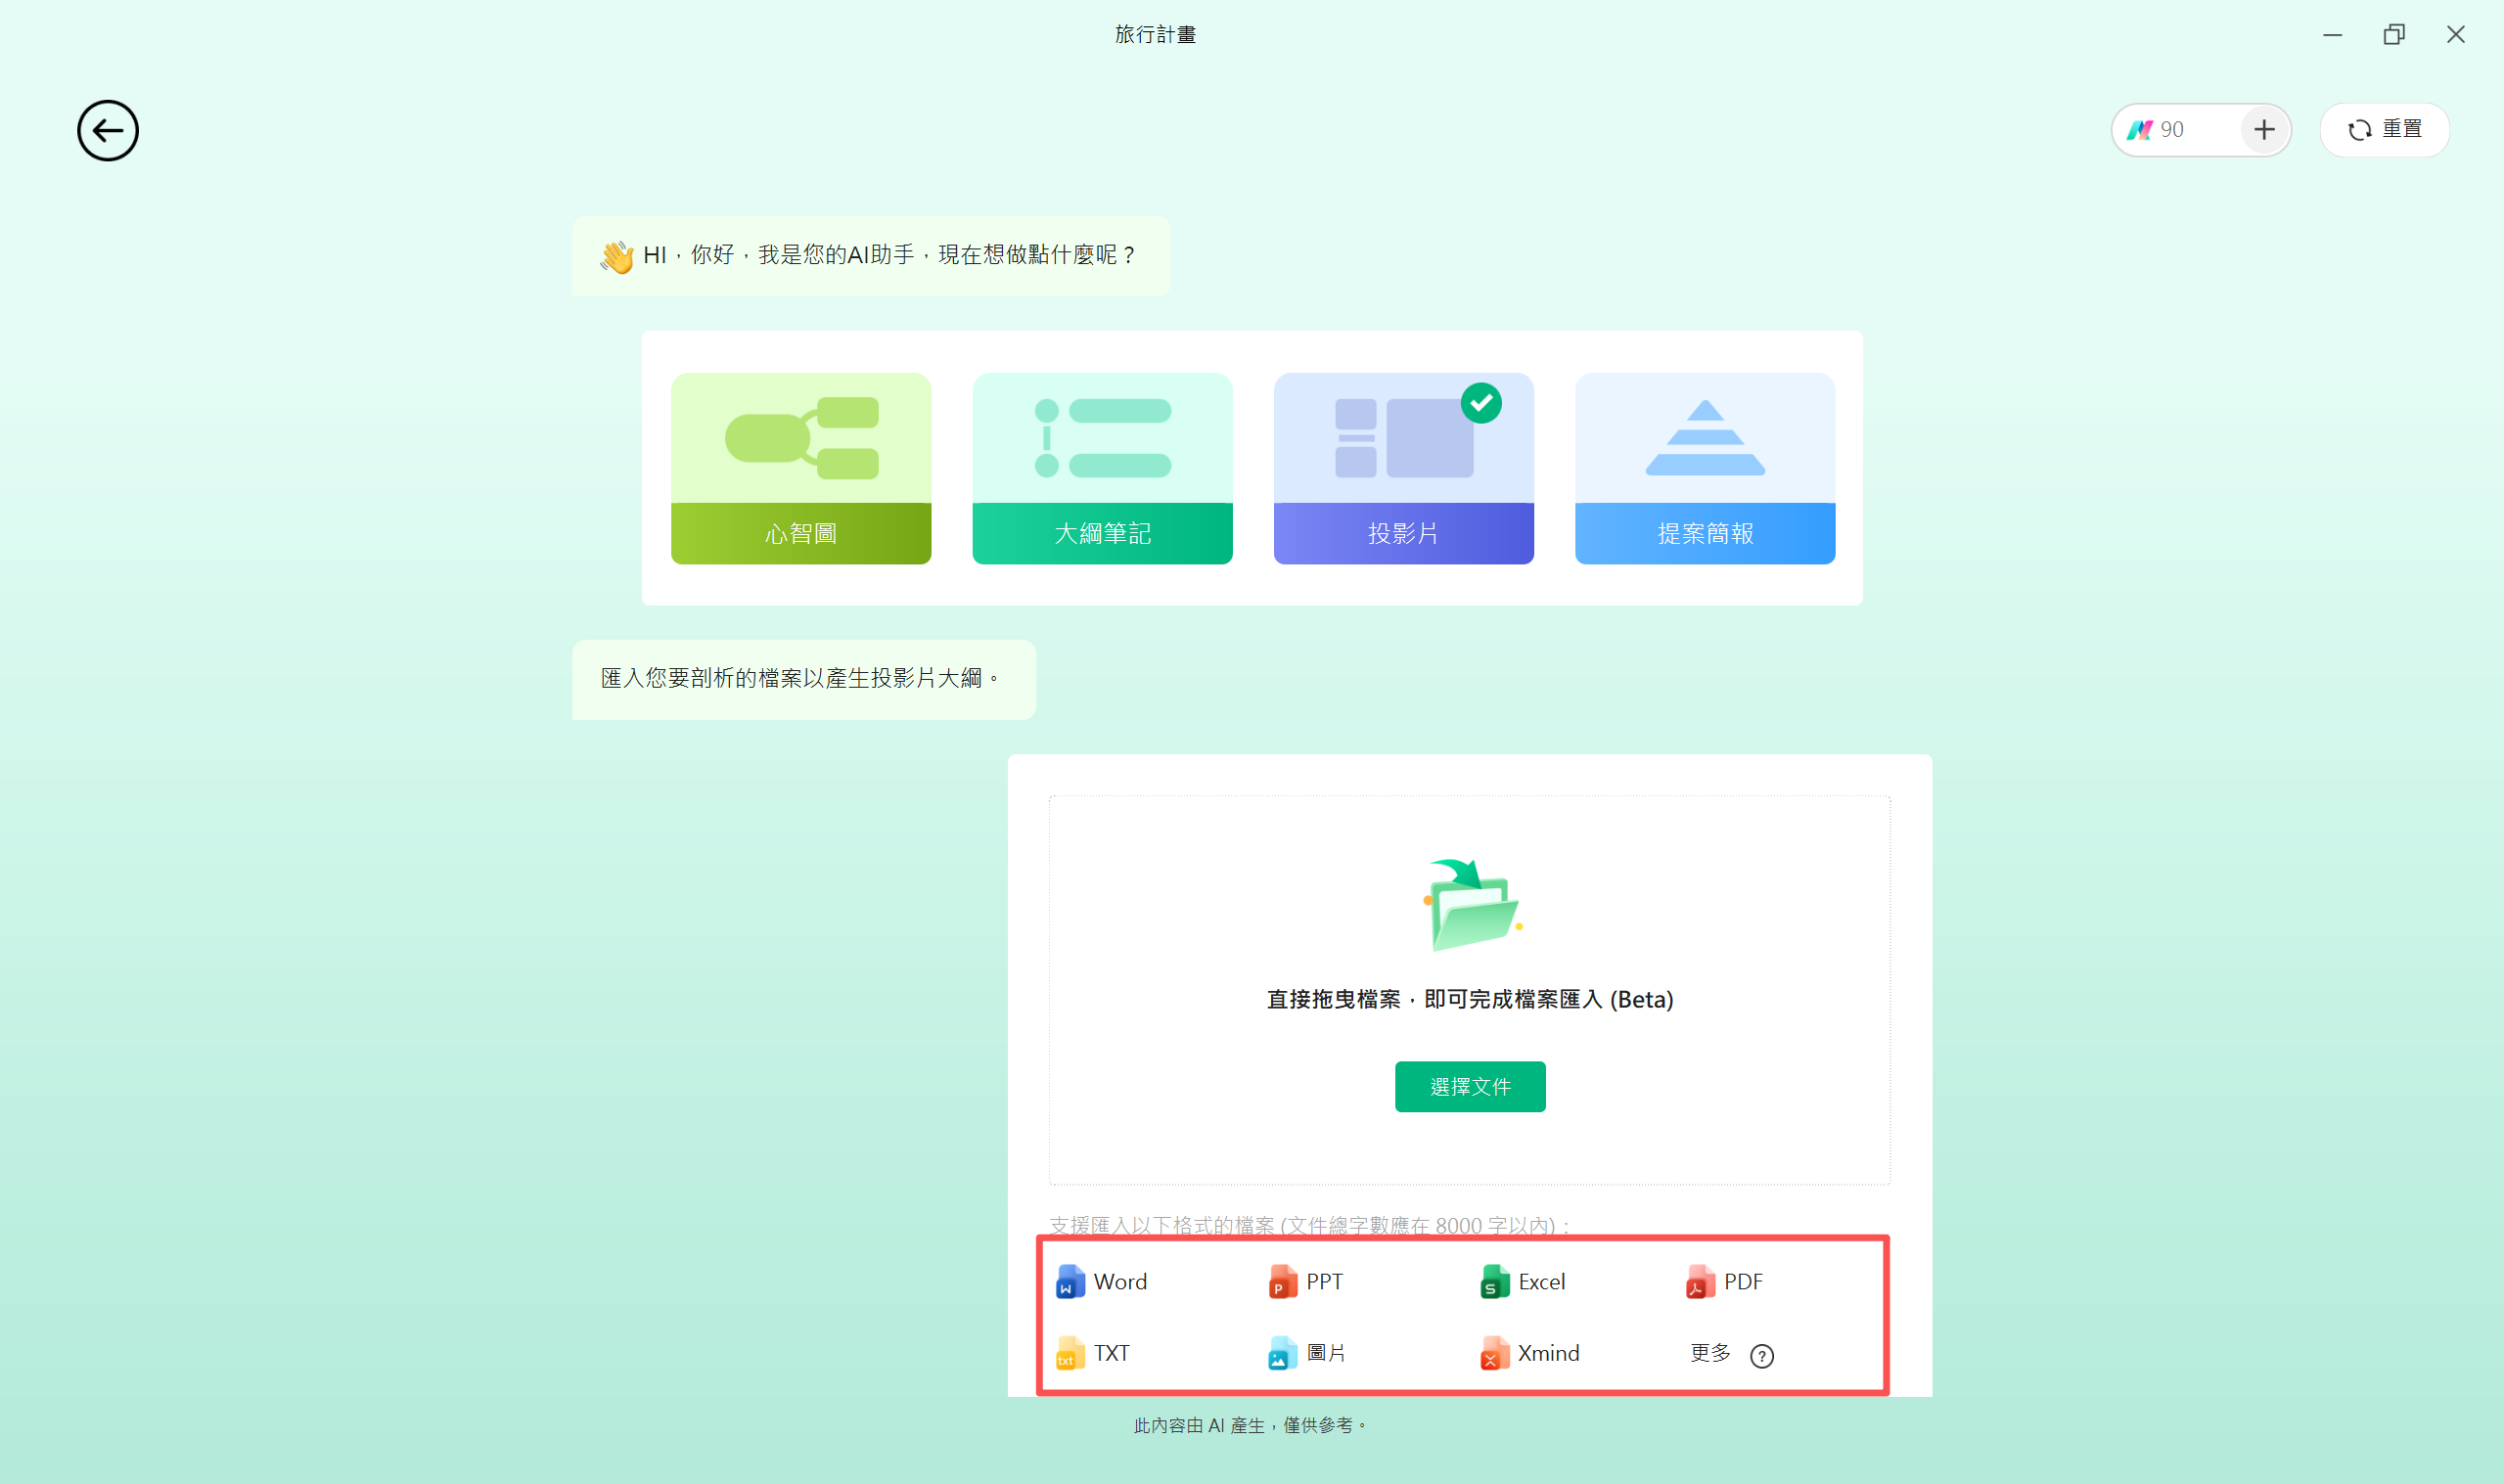Screen dimensions: 2504x1484
Task: Select the 心智圖 option card
Action: (800, 468)
